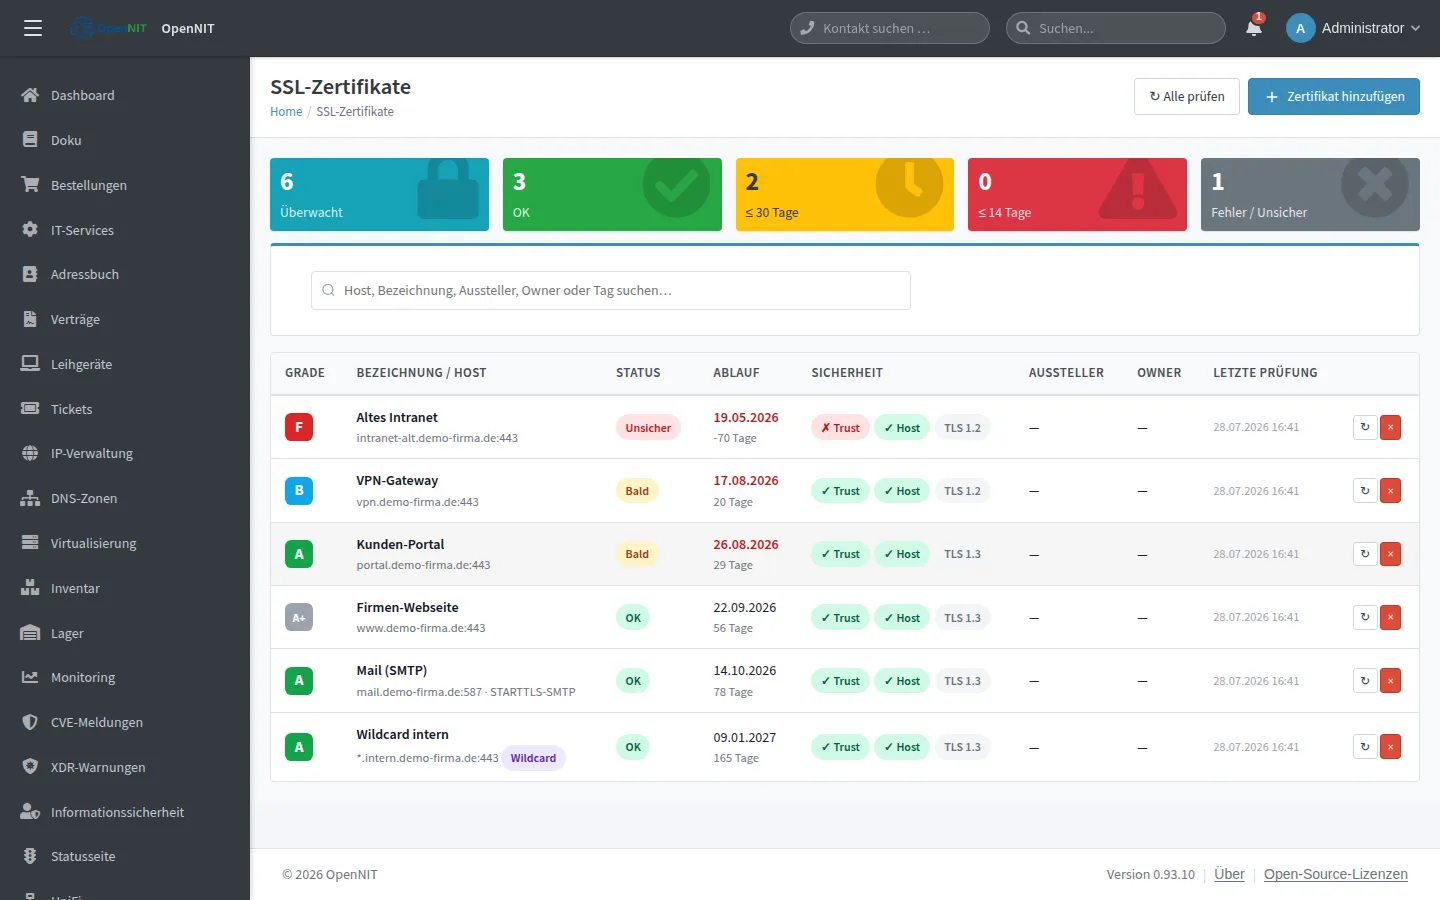Screen dimensions: 1440x900
Task: Recheck the Altes Intranet certificate
Action: [1365, 427]
